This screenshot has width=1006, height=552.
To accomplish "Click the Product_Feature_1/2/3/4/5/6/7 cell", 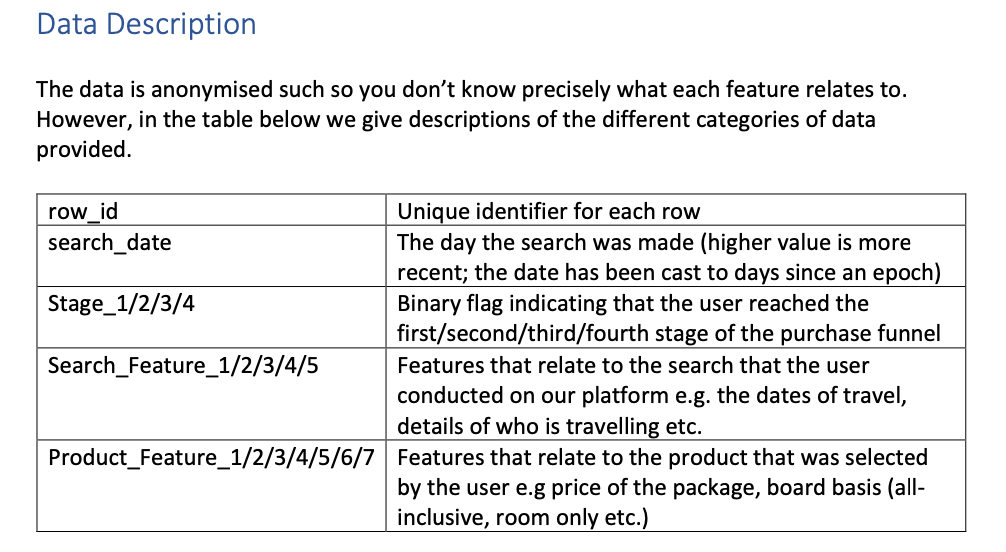I will 211,486.
